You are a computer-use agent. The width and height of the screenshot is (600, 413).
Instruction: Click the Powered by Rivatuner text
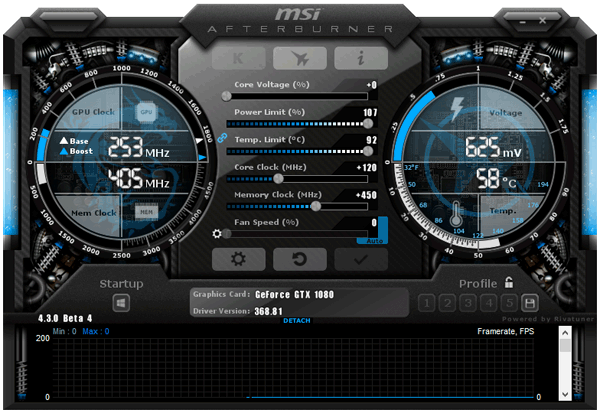pyautogui.click(x=548, y=319)
